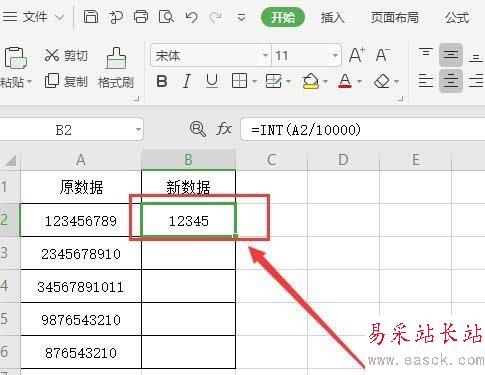Select column B header
The height and width of the screenshot is (375, 485).
click(189, 160)
